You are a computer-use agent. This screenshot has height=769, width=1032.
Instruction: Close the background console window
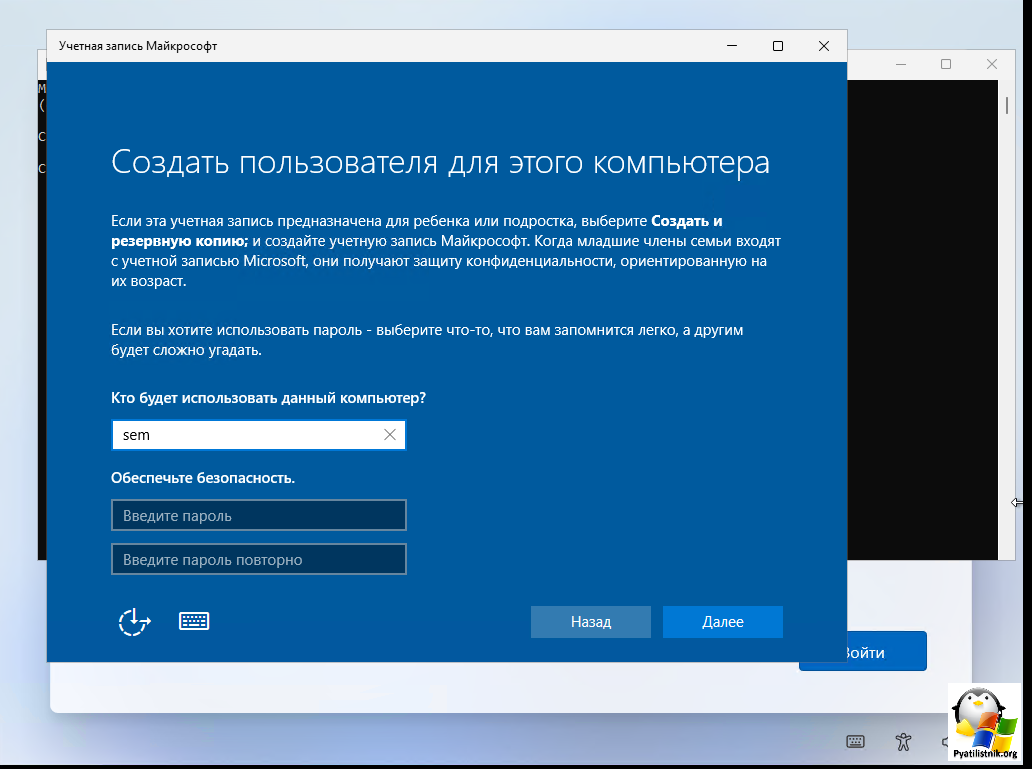pos(991,64)
